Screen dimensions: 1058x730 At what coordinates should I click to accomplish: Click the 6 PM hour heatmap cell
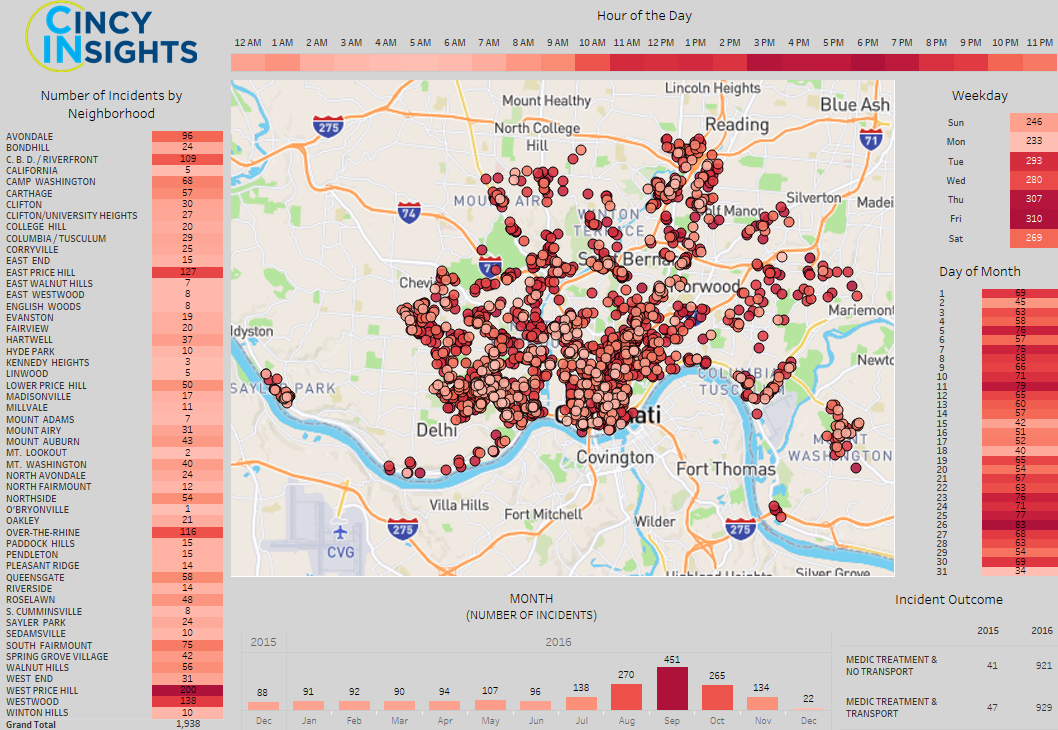point(867,62)
